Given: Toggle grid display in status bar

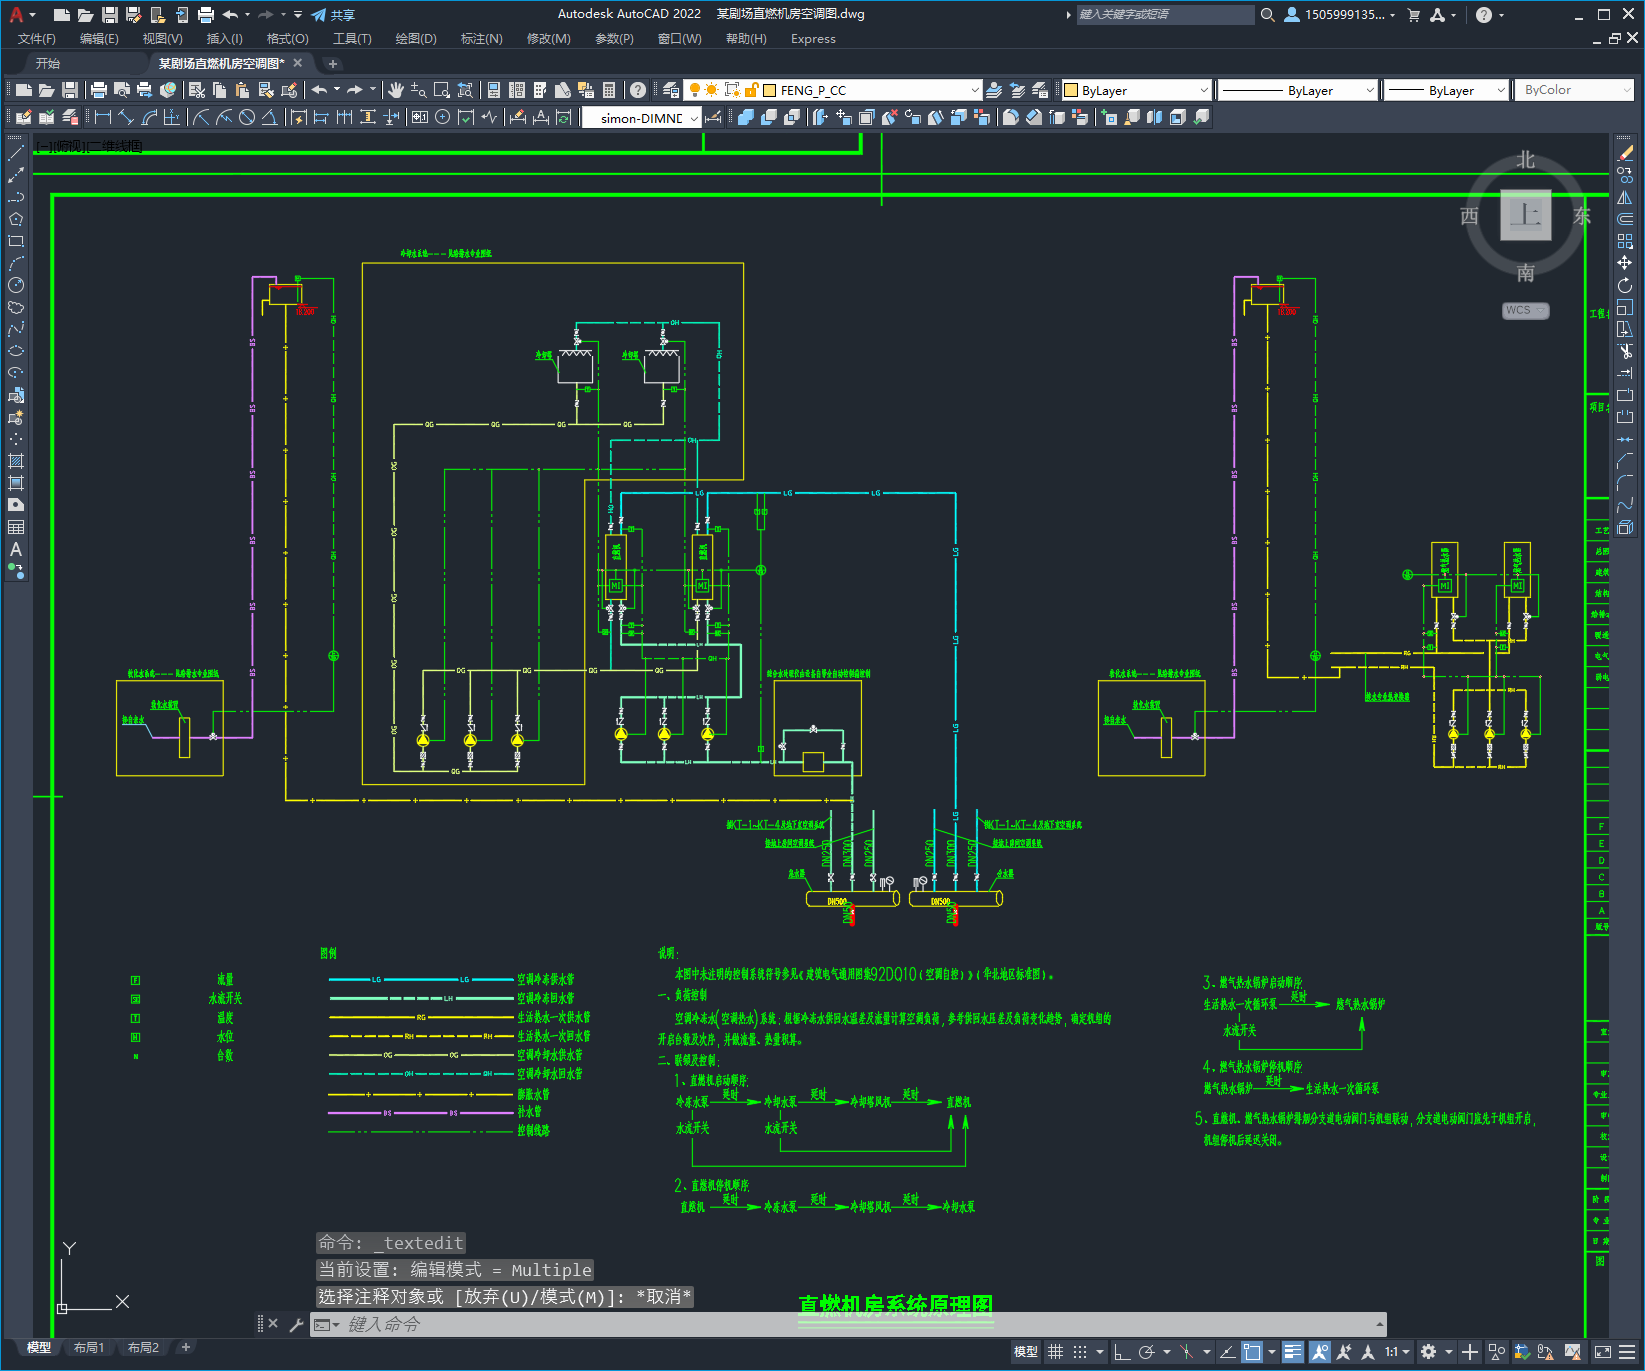Looking at the screenshot, I should pyautogui.click(x=1056, y=1352).
